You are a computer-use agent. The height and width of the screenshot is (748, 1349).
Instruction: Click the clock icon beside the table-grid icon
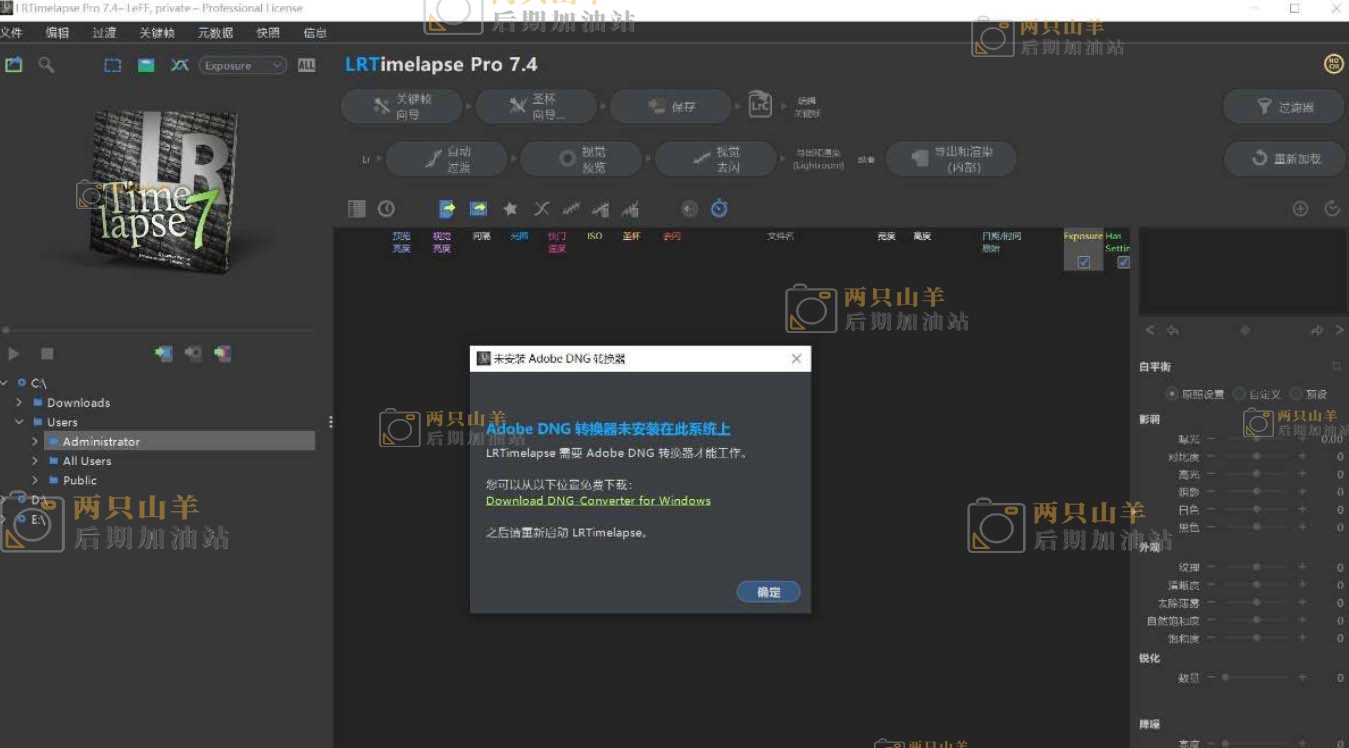(x=386, y=209)
